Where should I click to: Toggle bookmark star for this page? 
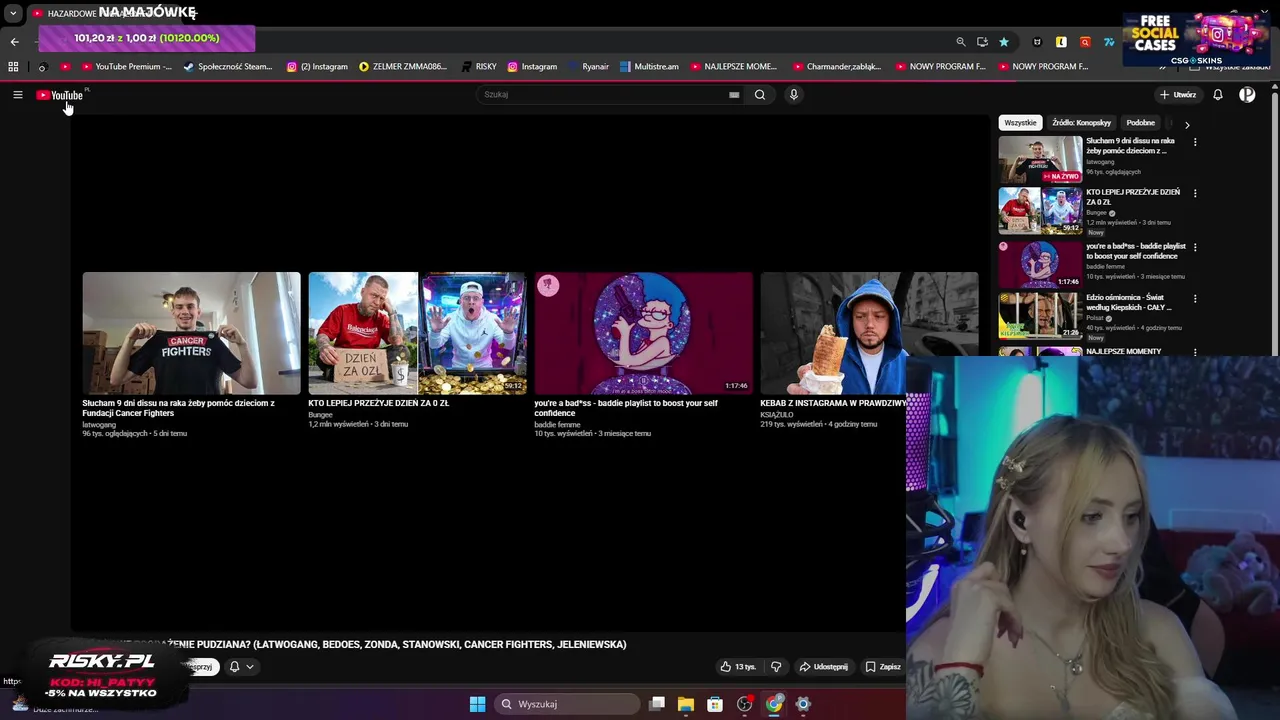(1004, 42)
